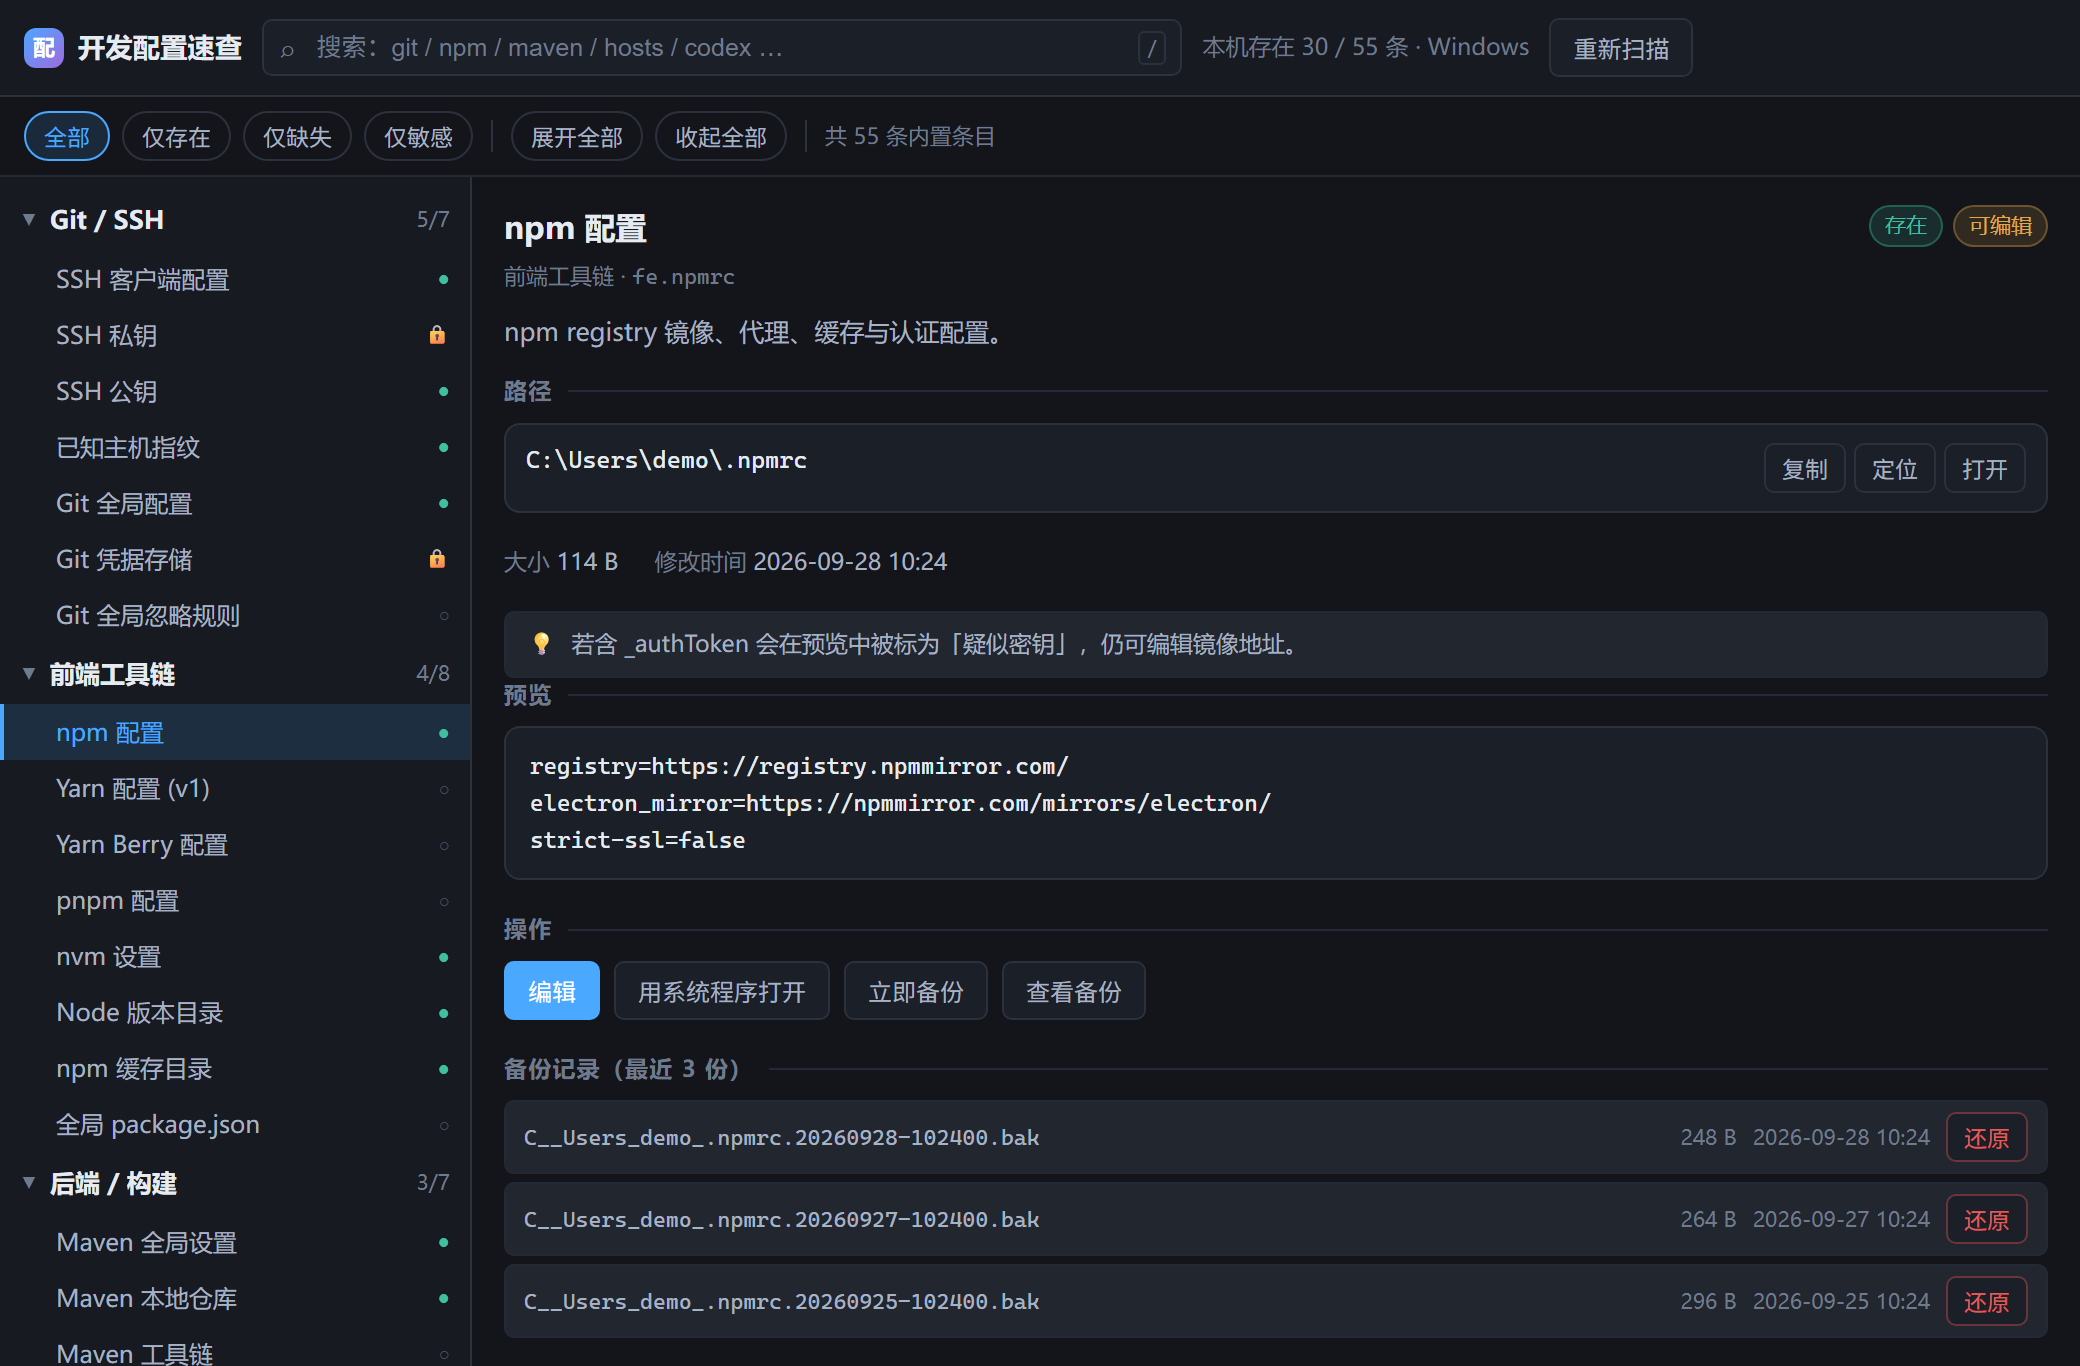2080x1366 pixels.
Task: Click 立即备份 button
Action: 916,991
